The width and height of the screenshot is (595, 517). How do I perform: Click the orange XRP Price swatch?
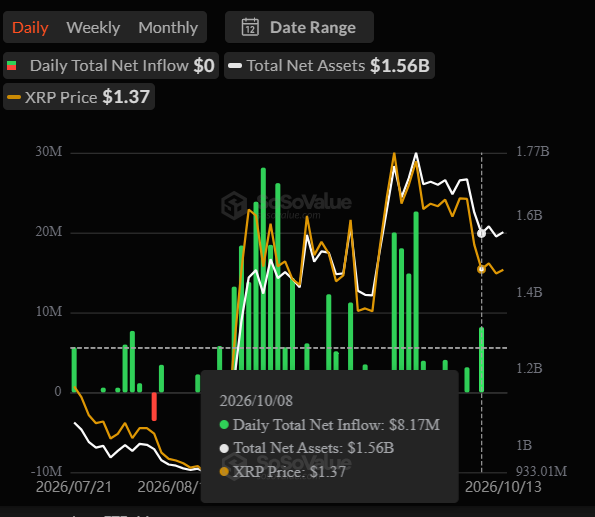click(14, 97)
